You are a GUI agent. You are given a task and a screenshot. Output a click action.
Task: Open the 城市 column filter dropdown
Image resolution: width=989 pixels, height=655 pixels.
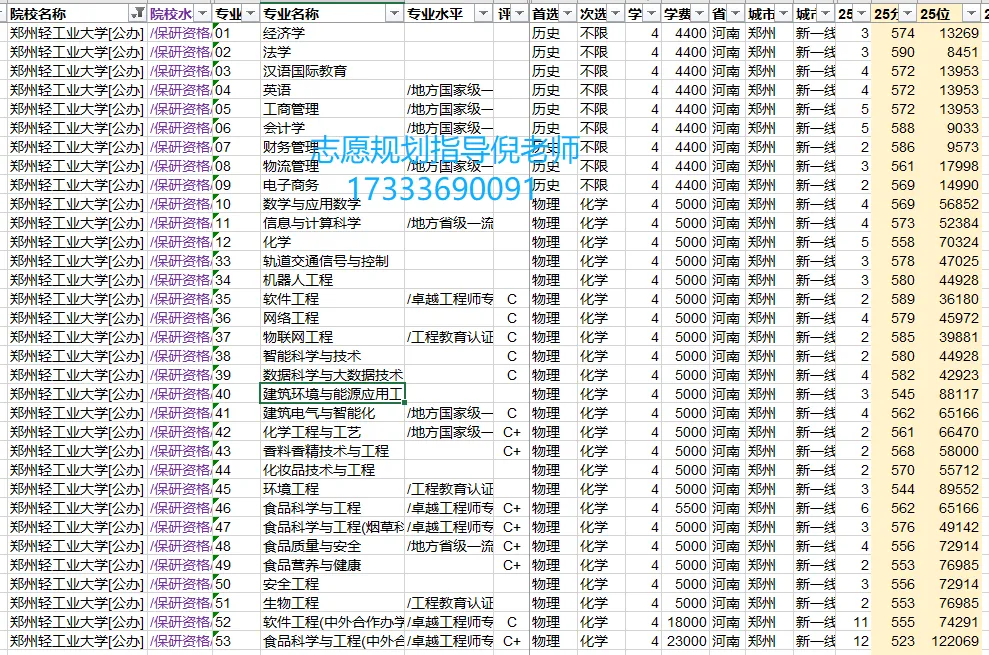[x=783, y=14]
